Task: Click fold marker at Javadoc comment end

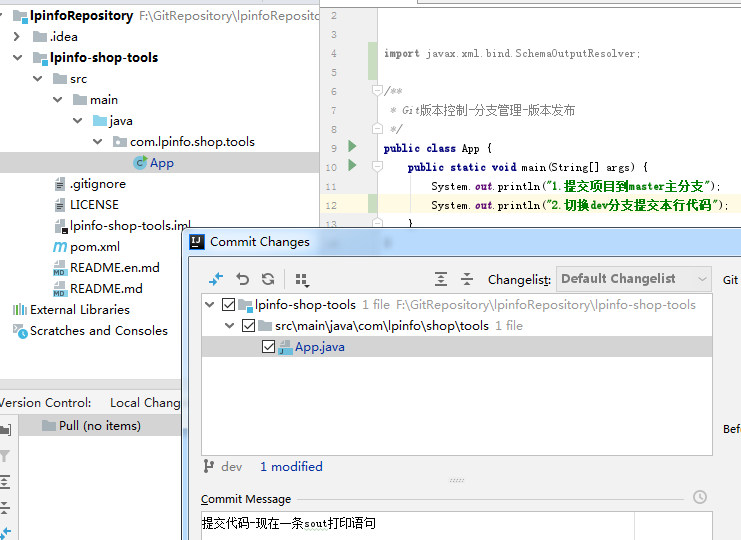Action: click(377, 129)
